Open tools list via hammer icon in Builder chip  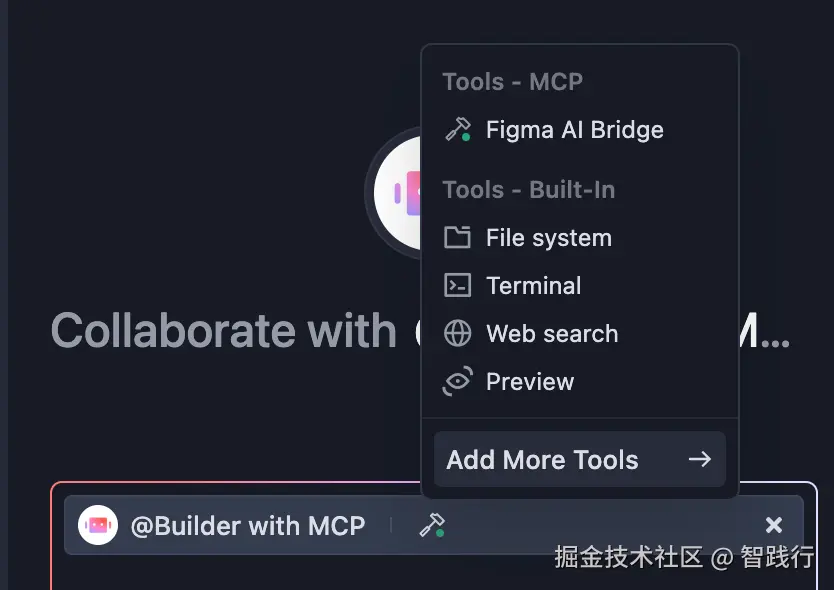[432, 525]
